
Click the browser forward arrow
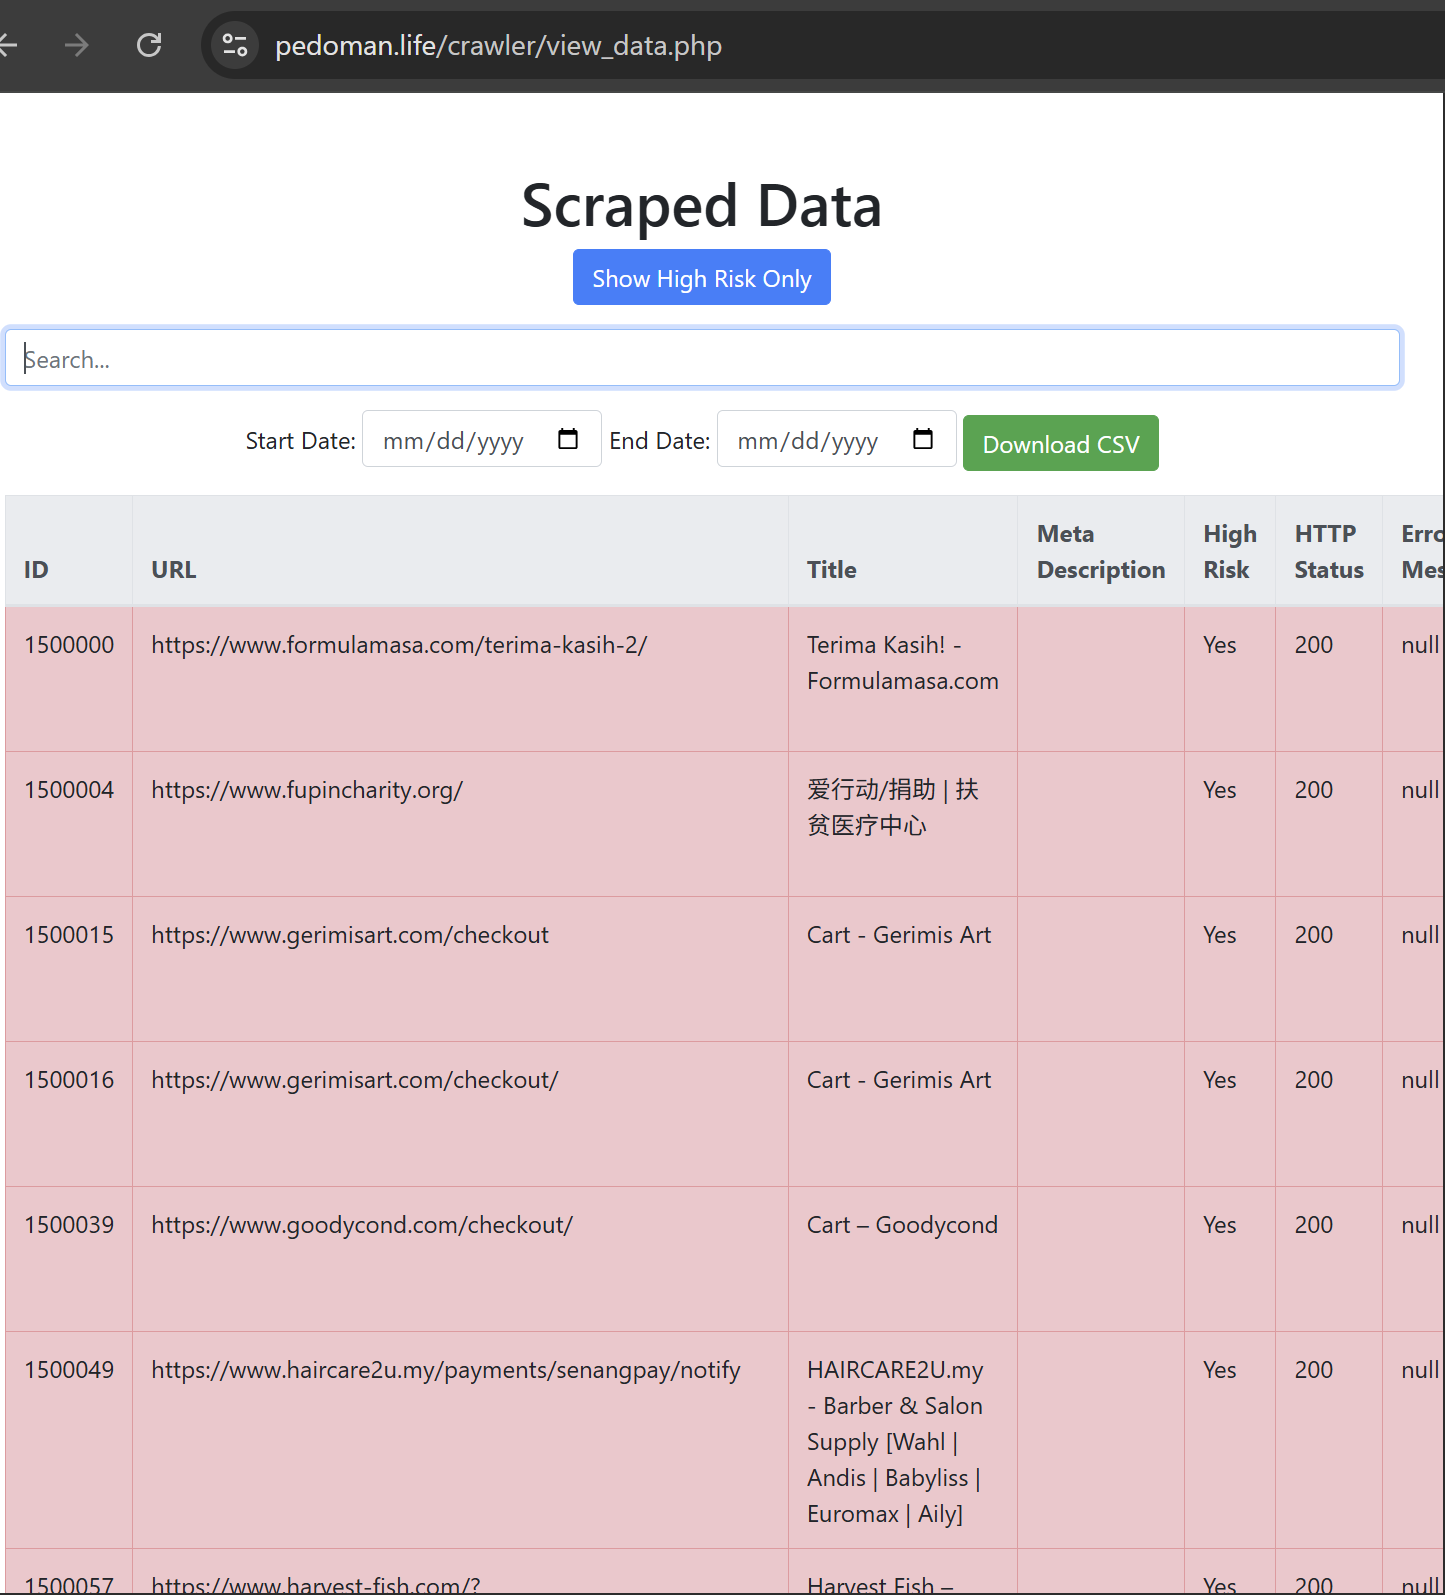[x=76, y=45]
